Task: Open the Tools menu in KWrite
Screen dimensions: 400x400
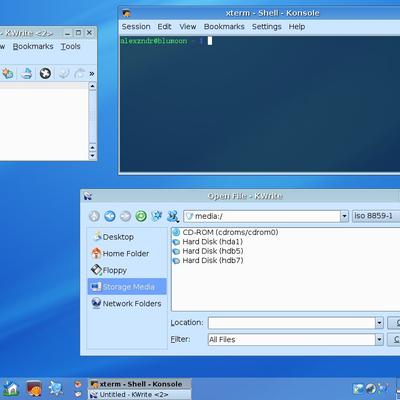Action: point(70,46)
